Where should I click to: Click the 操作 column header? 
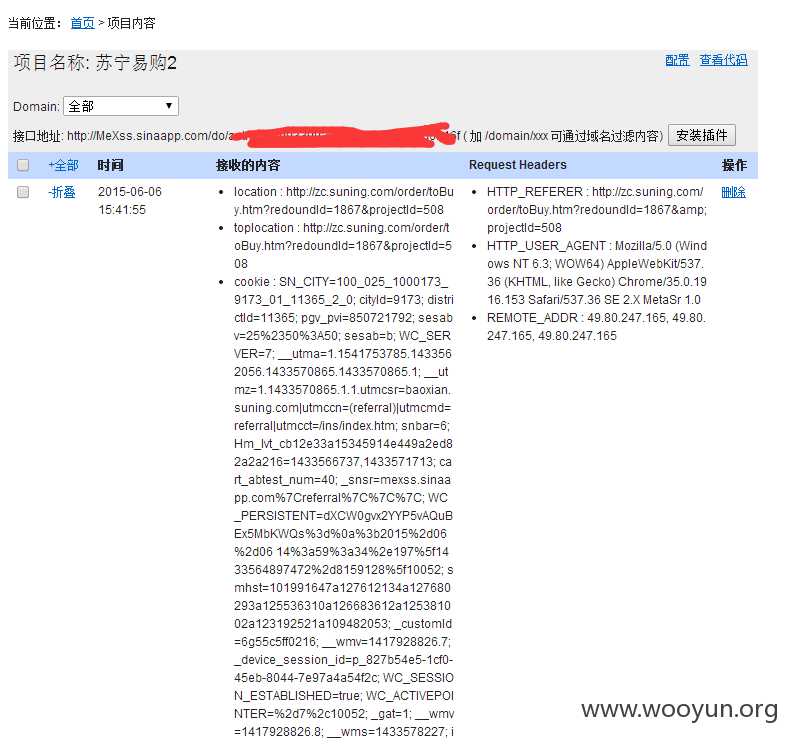click(734, 165)
